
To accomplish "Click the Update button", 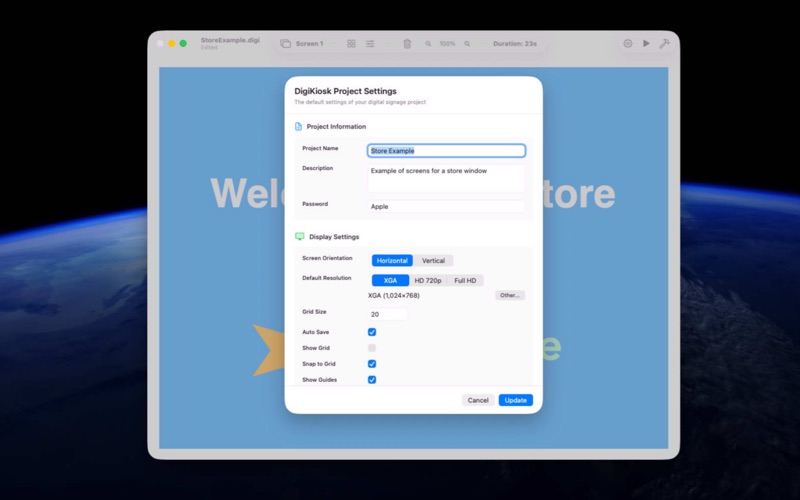I will [516, 400].
